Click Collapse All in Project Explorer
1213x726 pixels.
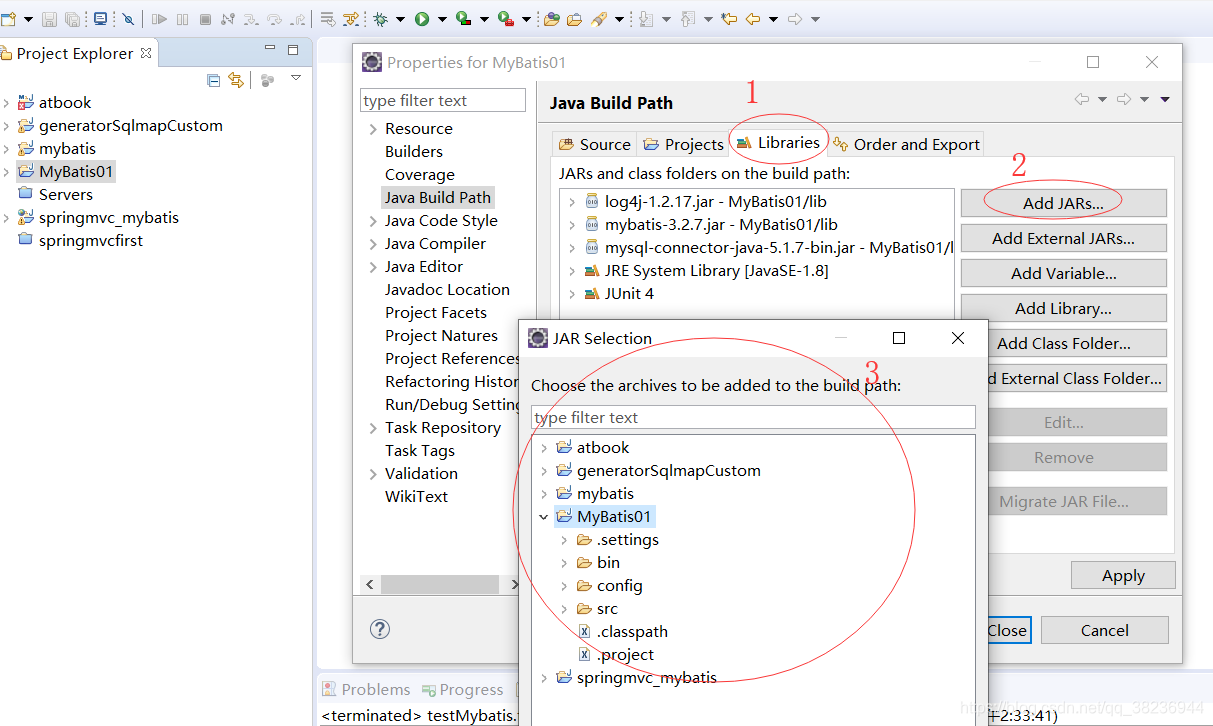pyautogui.click(x=213, y=80)
